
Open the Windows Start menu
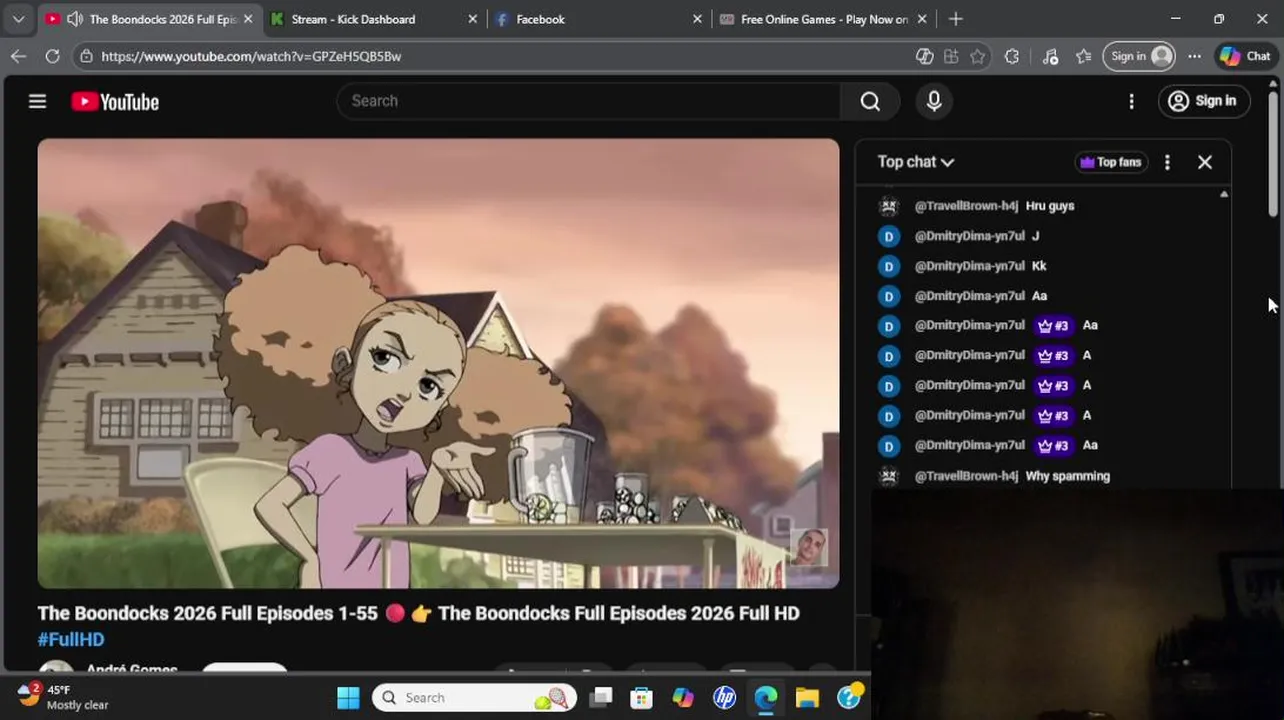348,698
